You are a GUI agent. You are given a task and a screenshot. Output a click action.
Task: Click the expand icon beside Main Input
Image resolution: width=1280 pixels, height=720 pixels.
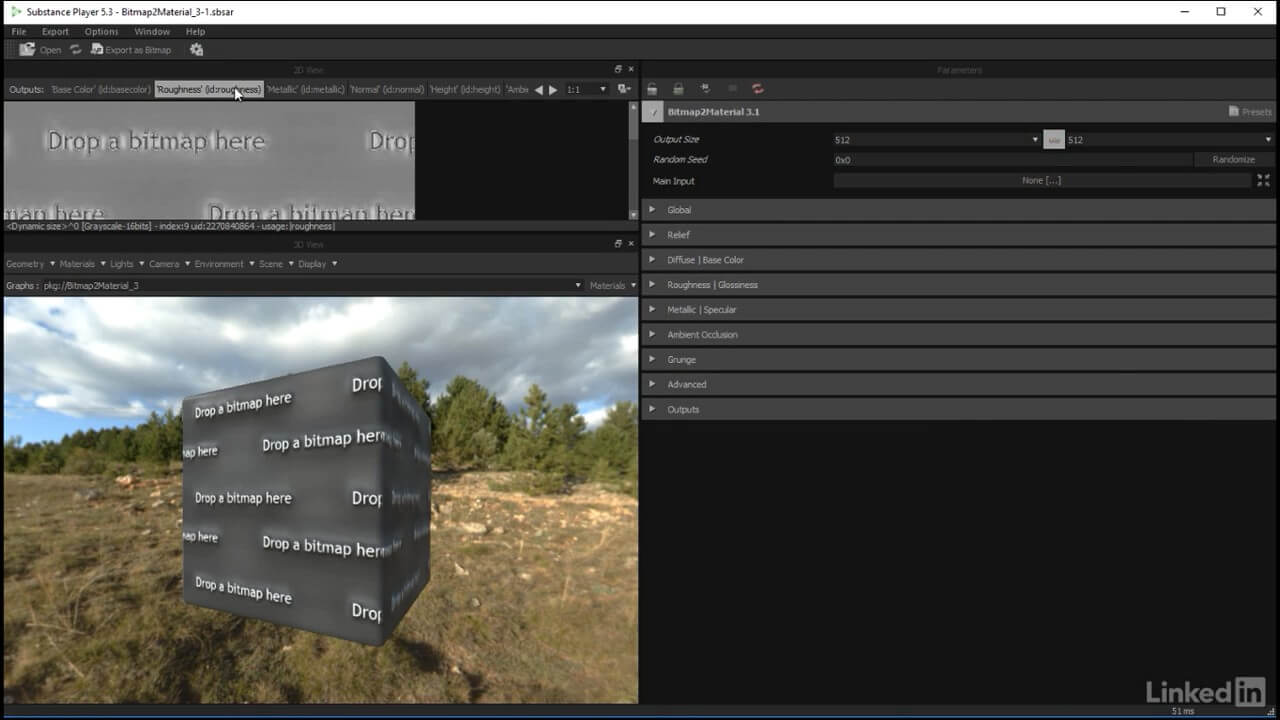tap(1263, 181)
